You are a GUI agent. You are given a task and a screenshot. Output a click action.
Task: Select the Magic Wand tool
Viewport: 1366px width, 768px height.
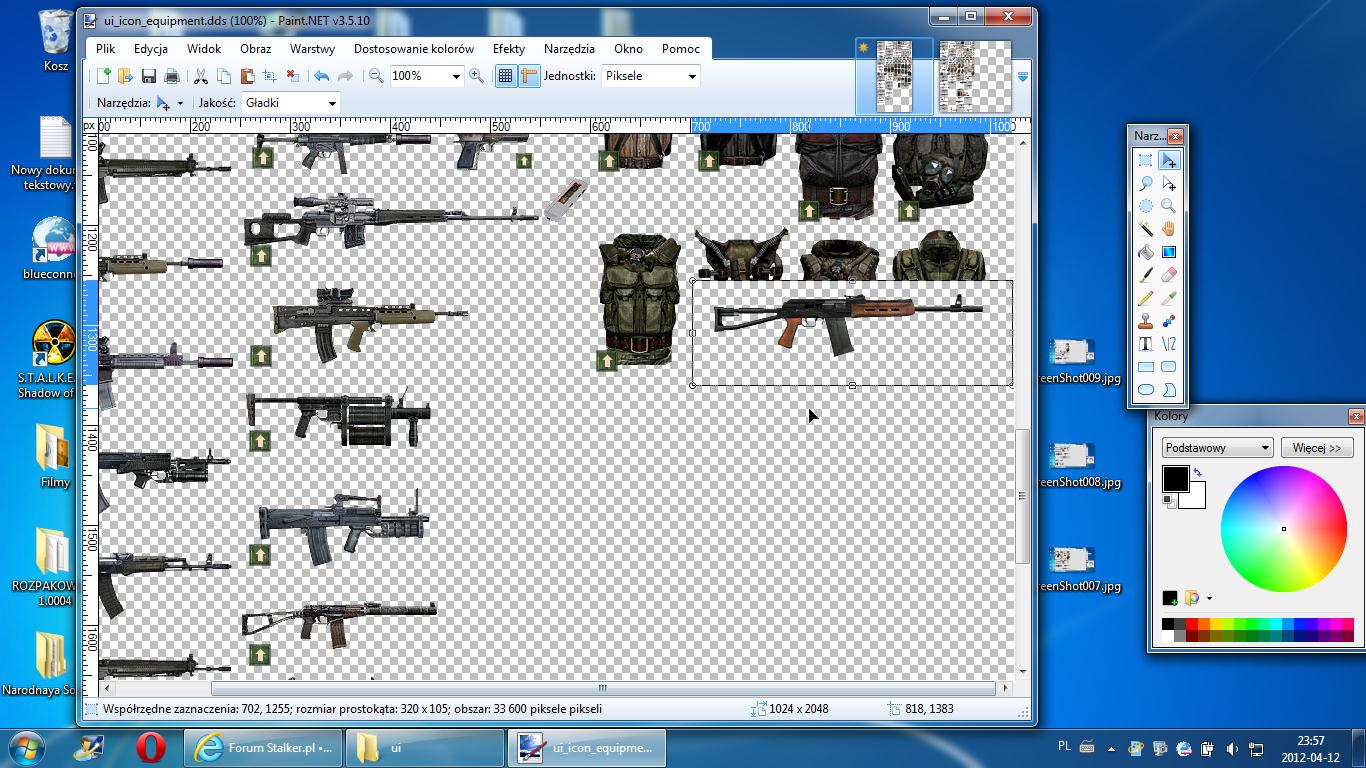coord(1146,229)
